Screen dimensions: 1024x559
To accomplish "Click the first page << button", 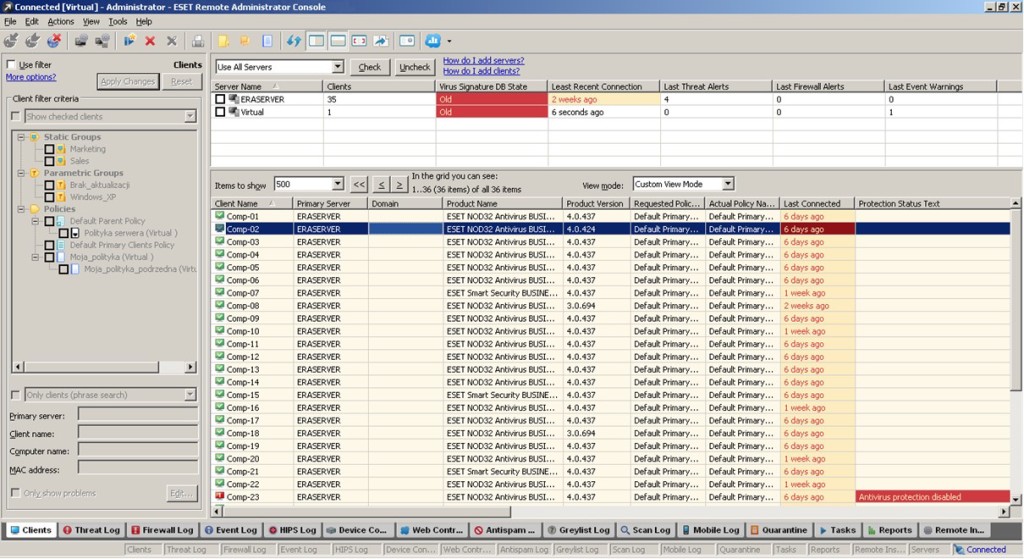I will (x=359, y=185).
